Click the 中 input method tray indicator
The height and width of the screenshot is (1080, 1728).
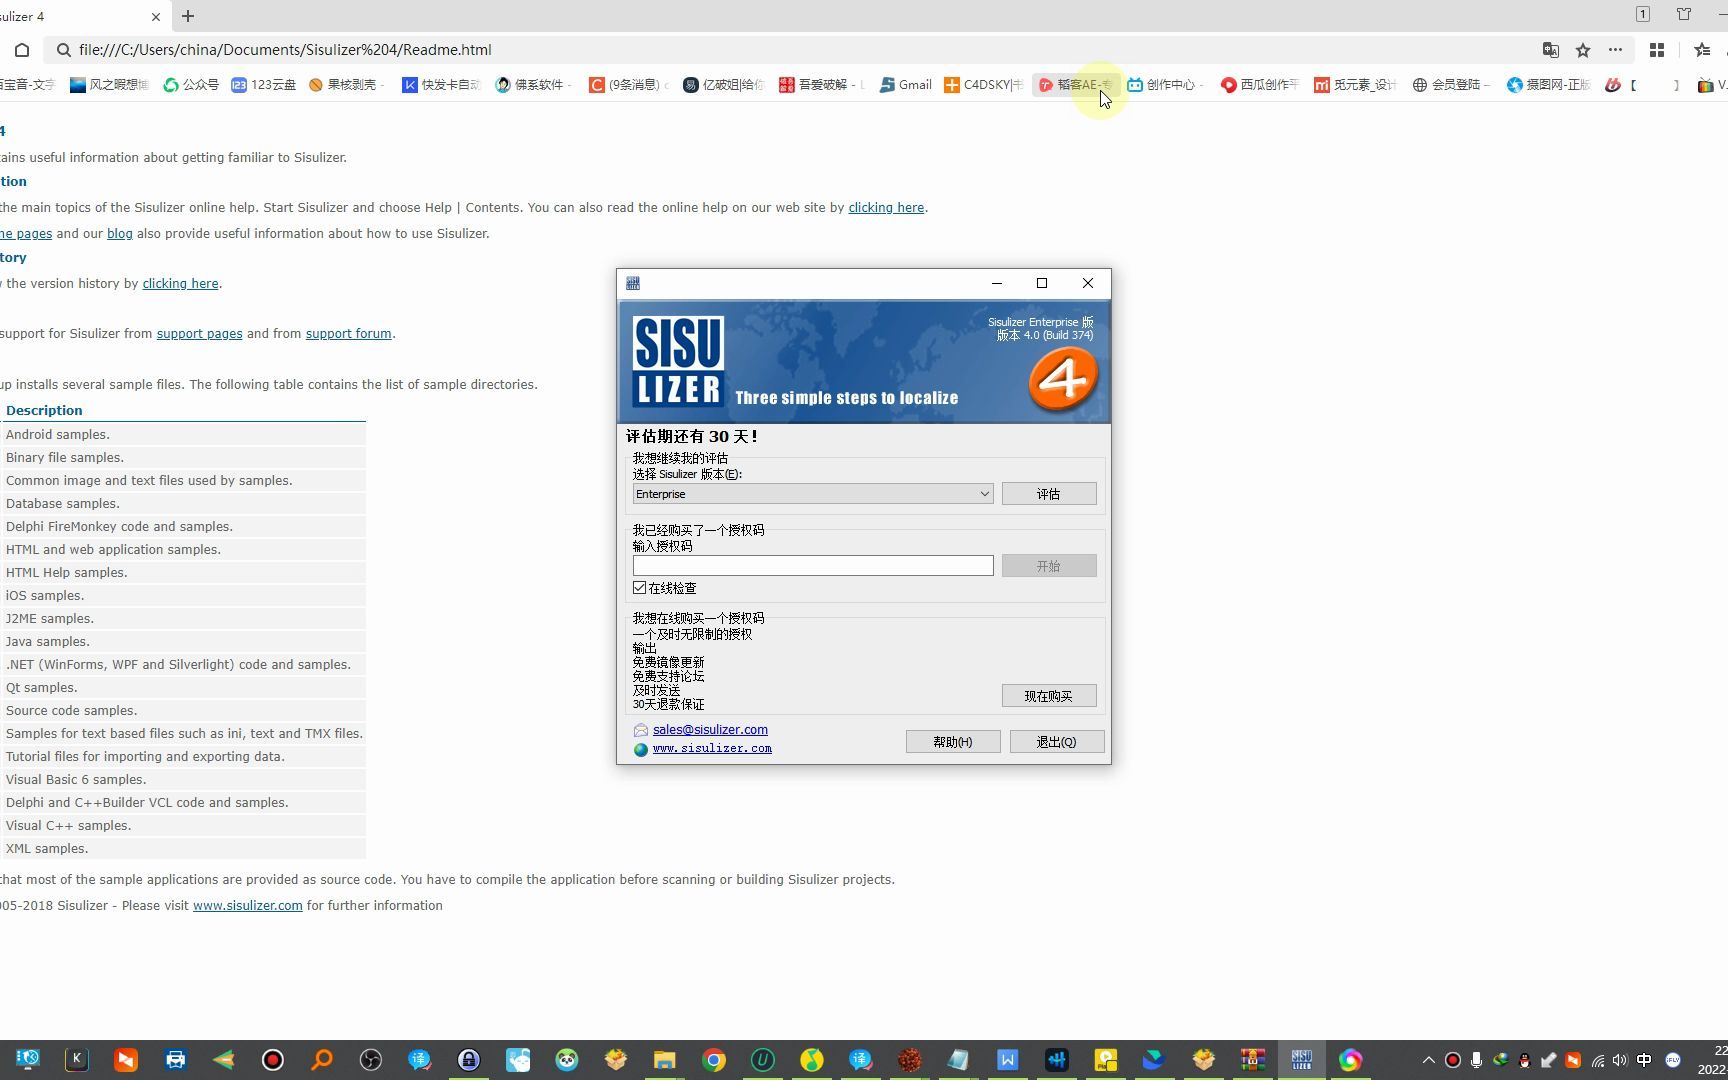click(x=1644, y=1060)
